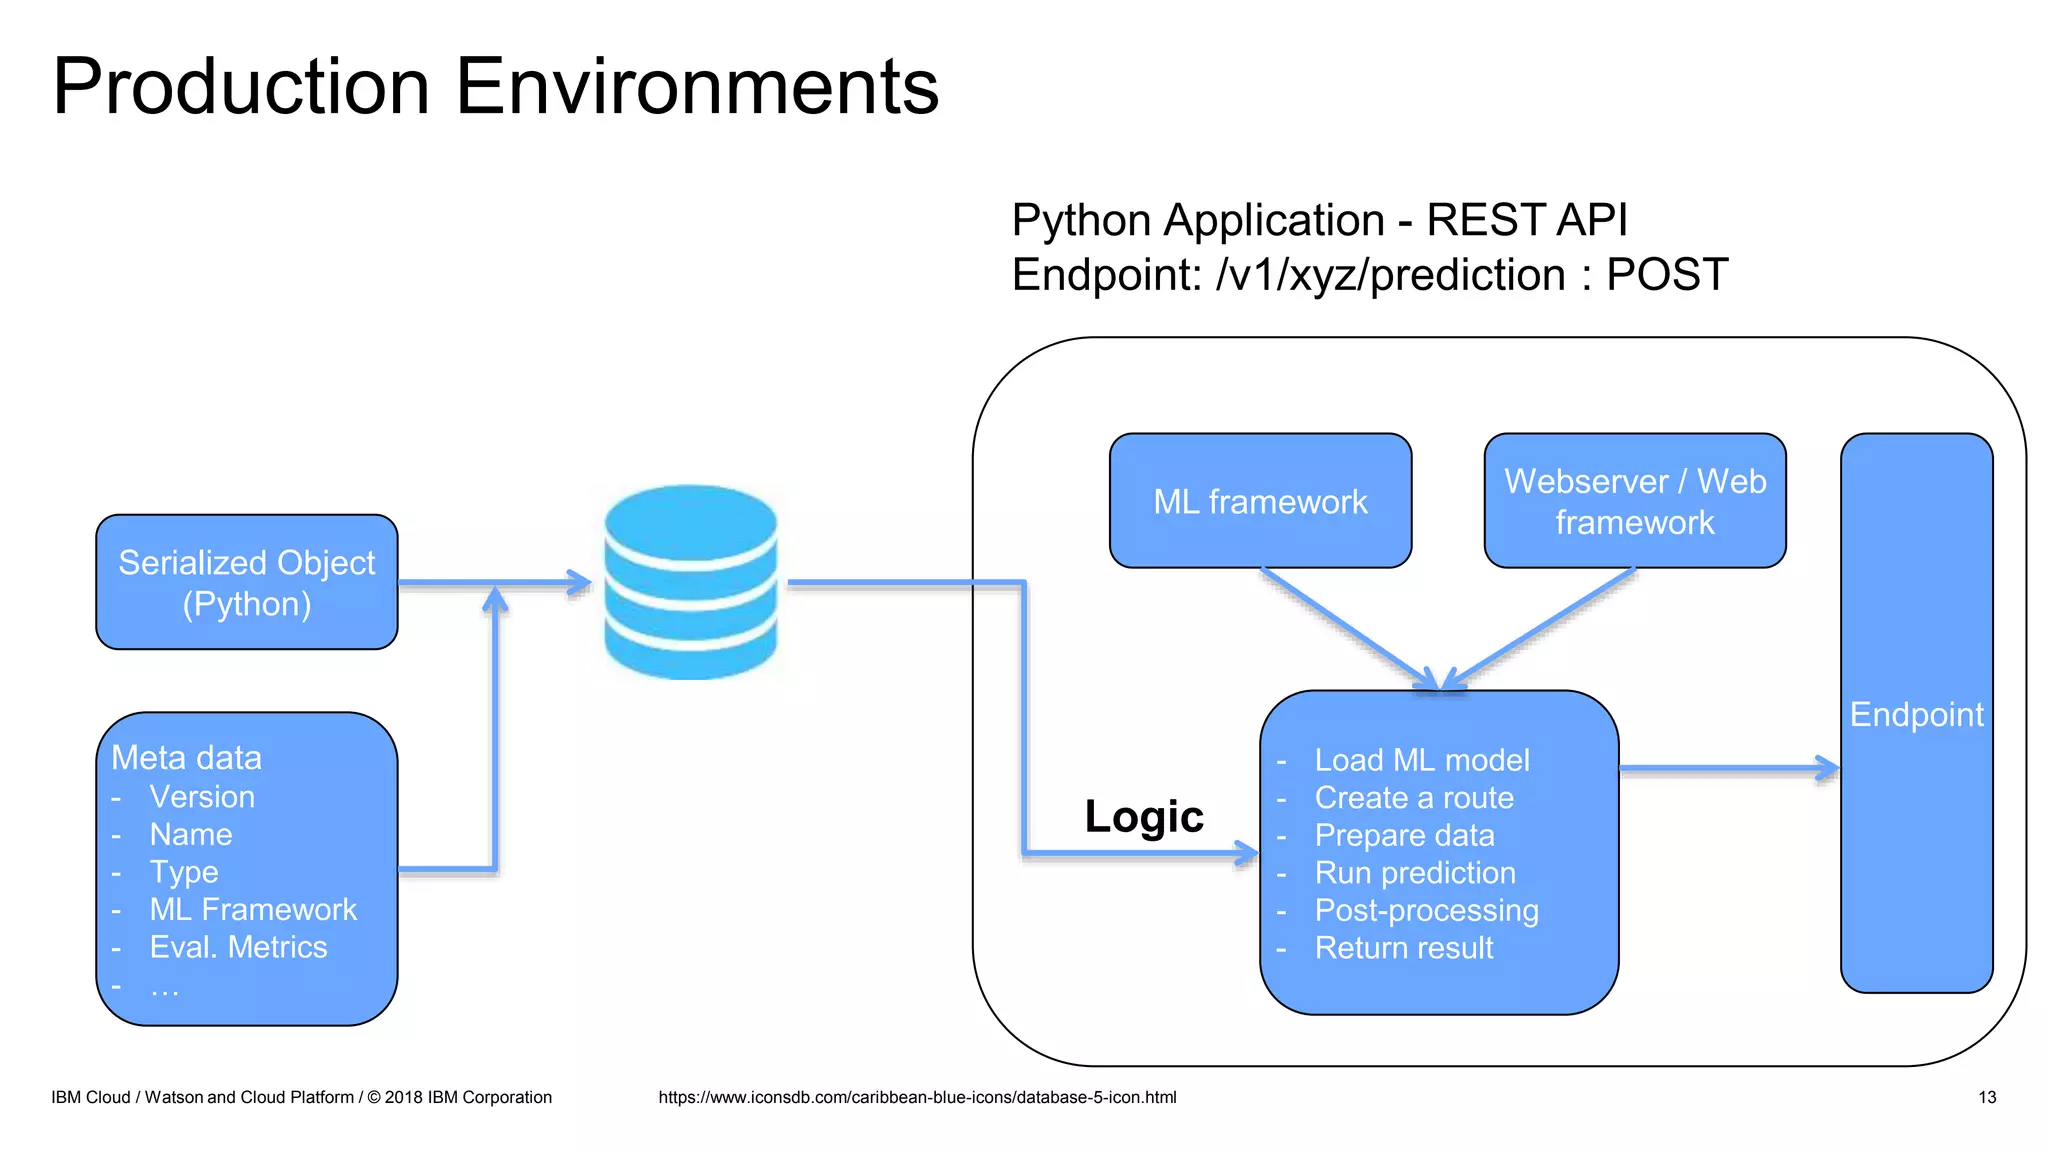Click the blue database cylinder icon
Screen dimensions: 2048x1152
click(x=690, y=582)
